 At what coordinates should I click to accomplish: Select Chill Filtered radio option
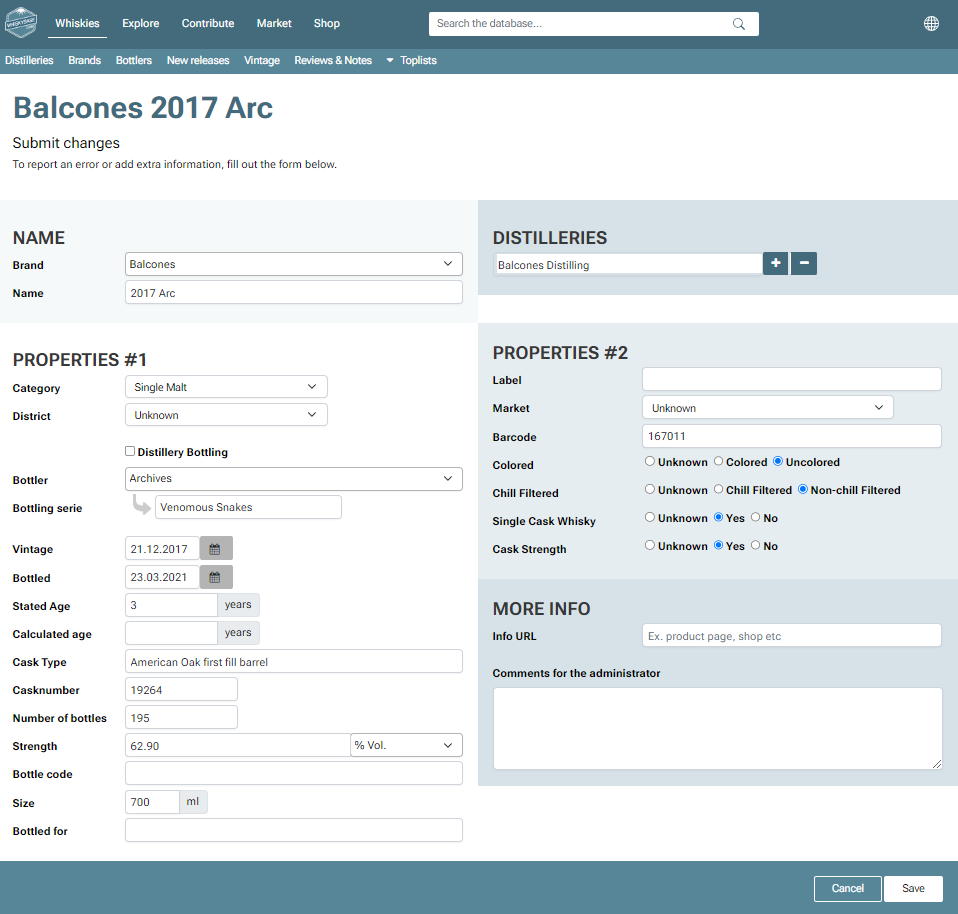coord(718,489)
